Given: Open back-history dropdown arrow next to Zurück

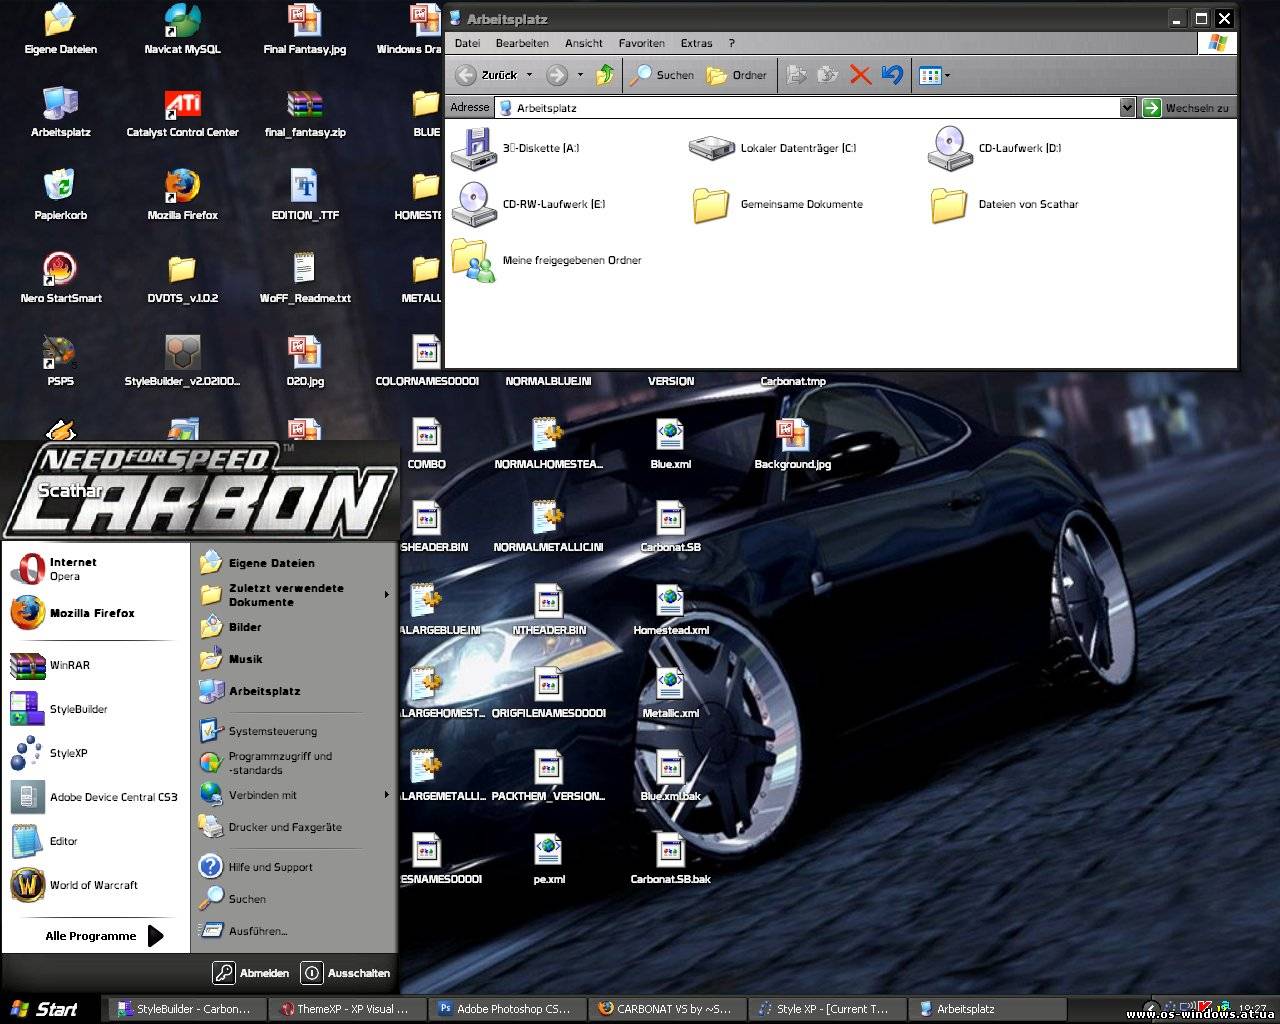Looking at the screenshot, I should 529,75.
